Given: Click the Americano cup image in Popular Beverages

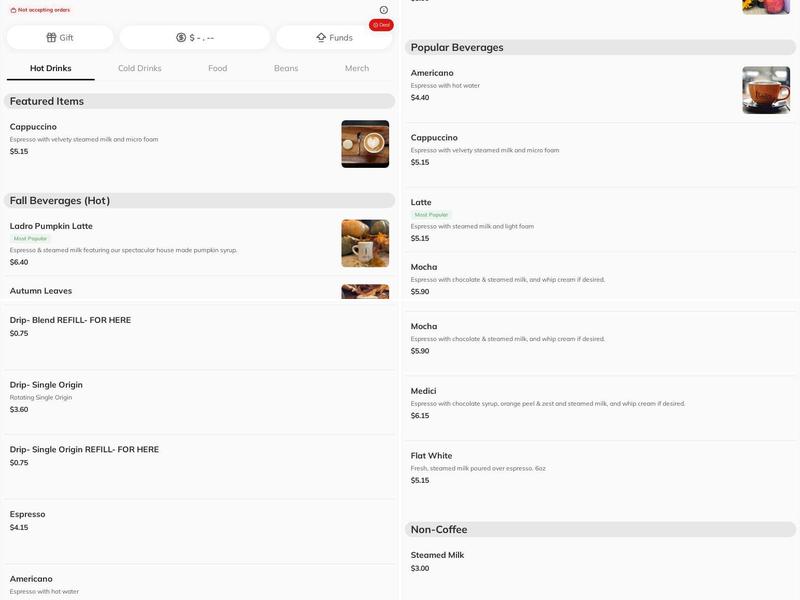Looking at the screenshot, I should [x=766, y=90].
